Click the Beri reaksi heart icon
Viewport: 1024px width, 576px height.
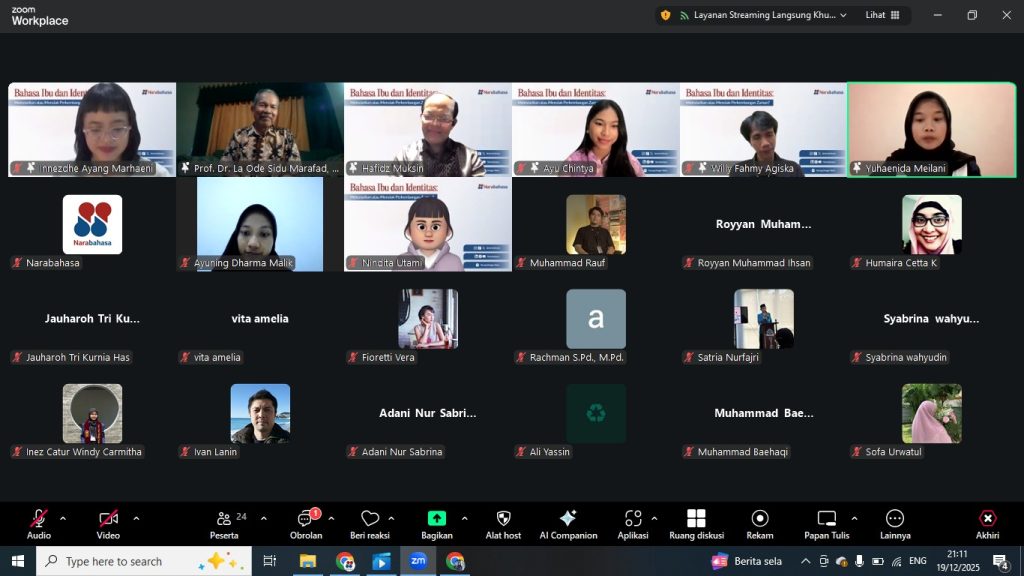coord(369,522)
